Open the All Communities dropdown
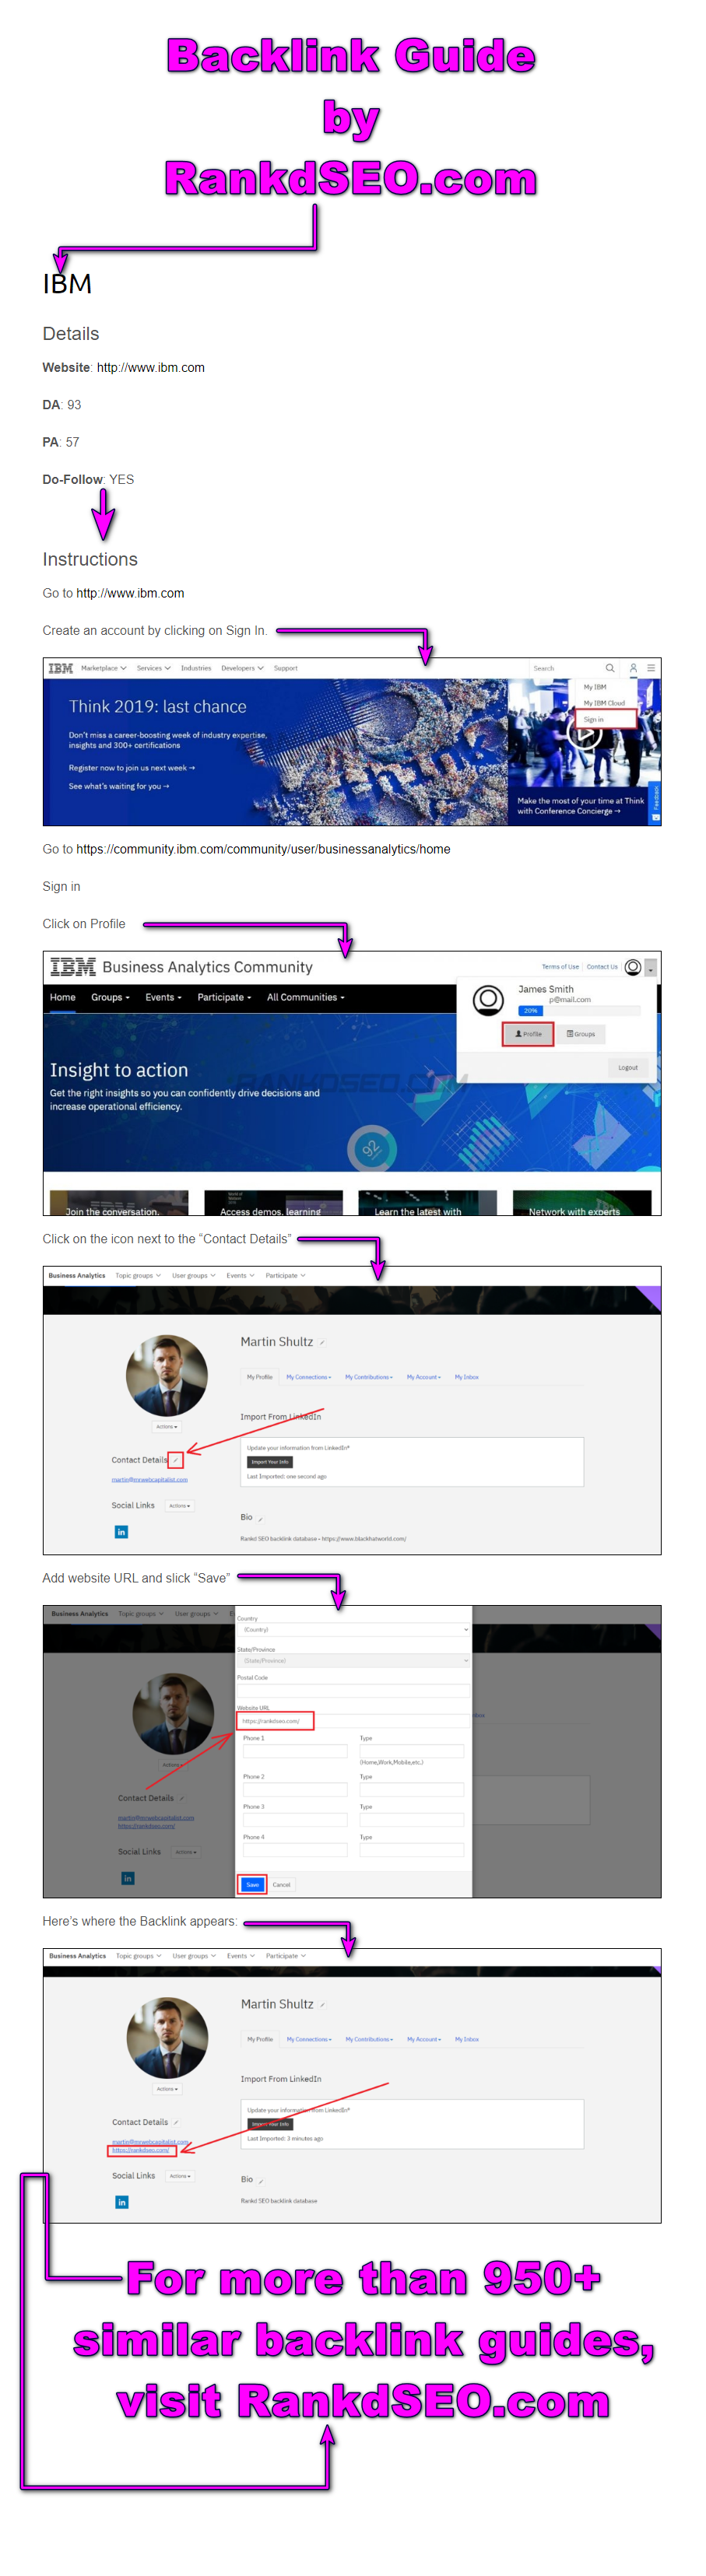The image size is (706, 2576). click(305, 997)
